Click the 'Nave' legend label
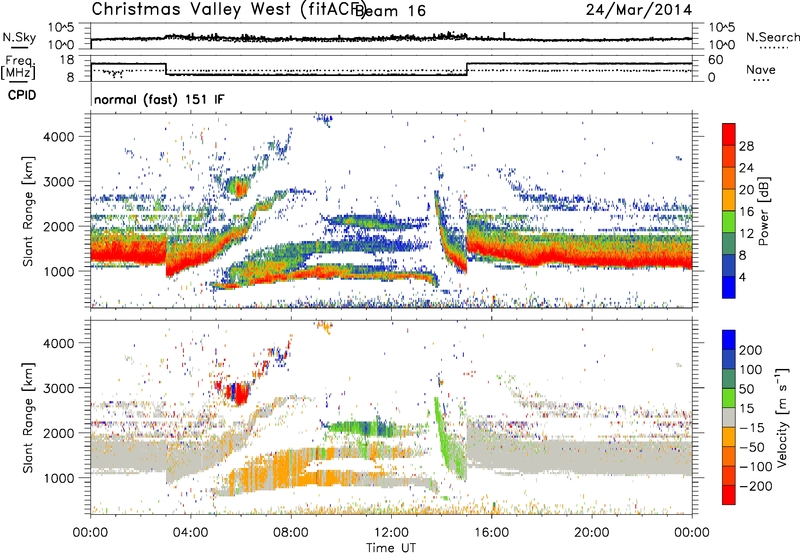800x554 pixels. (761, 70)
